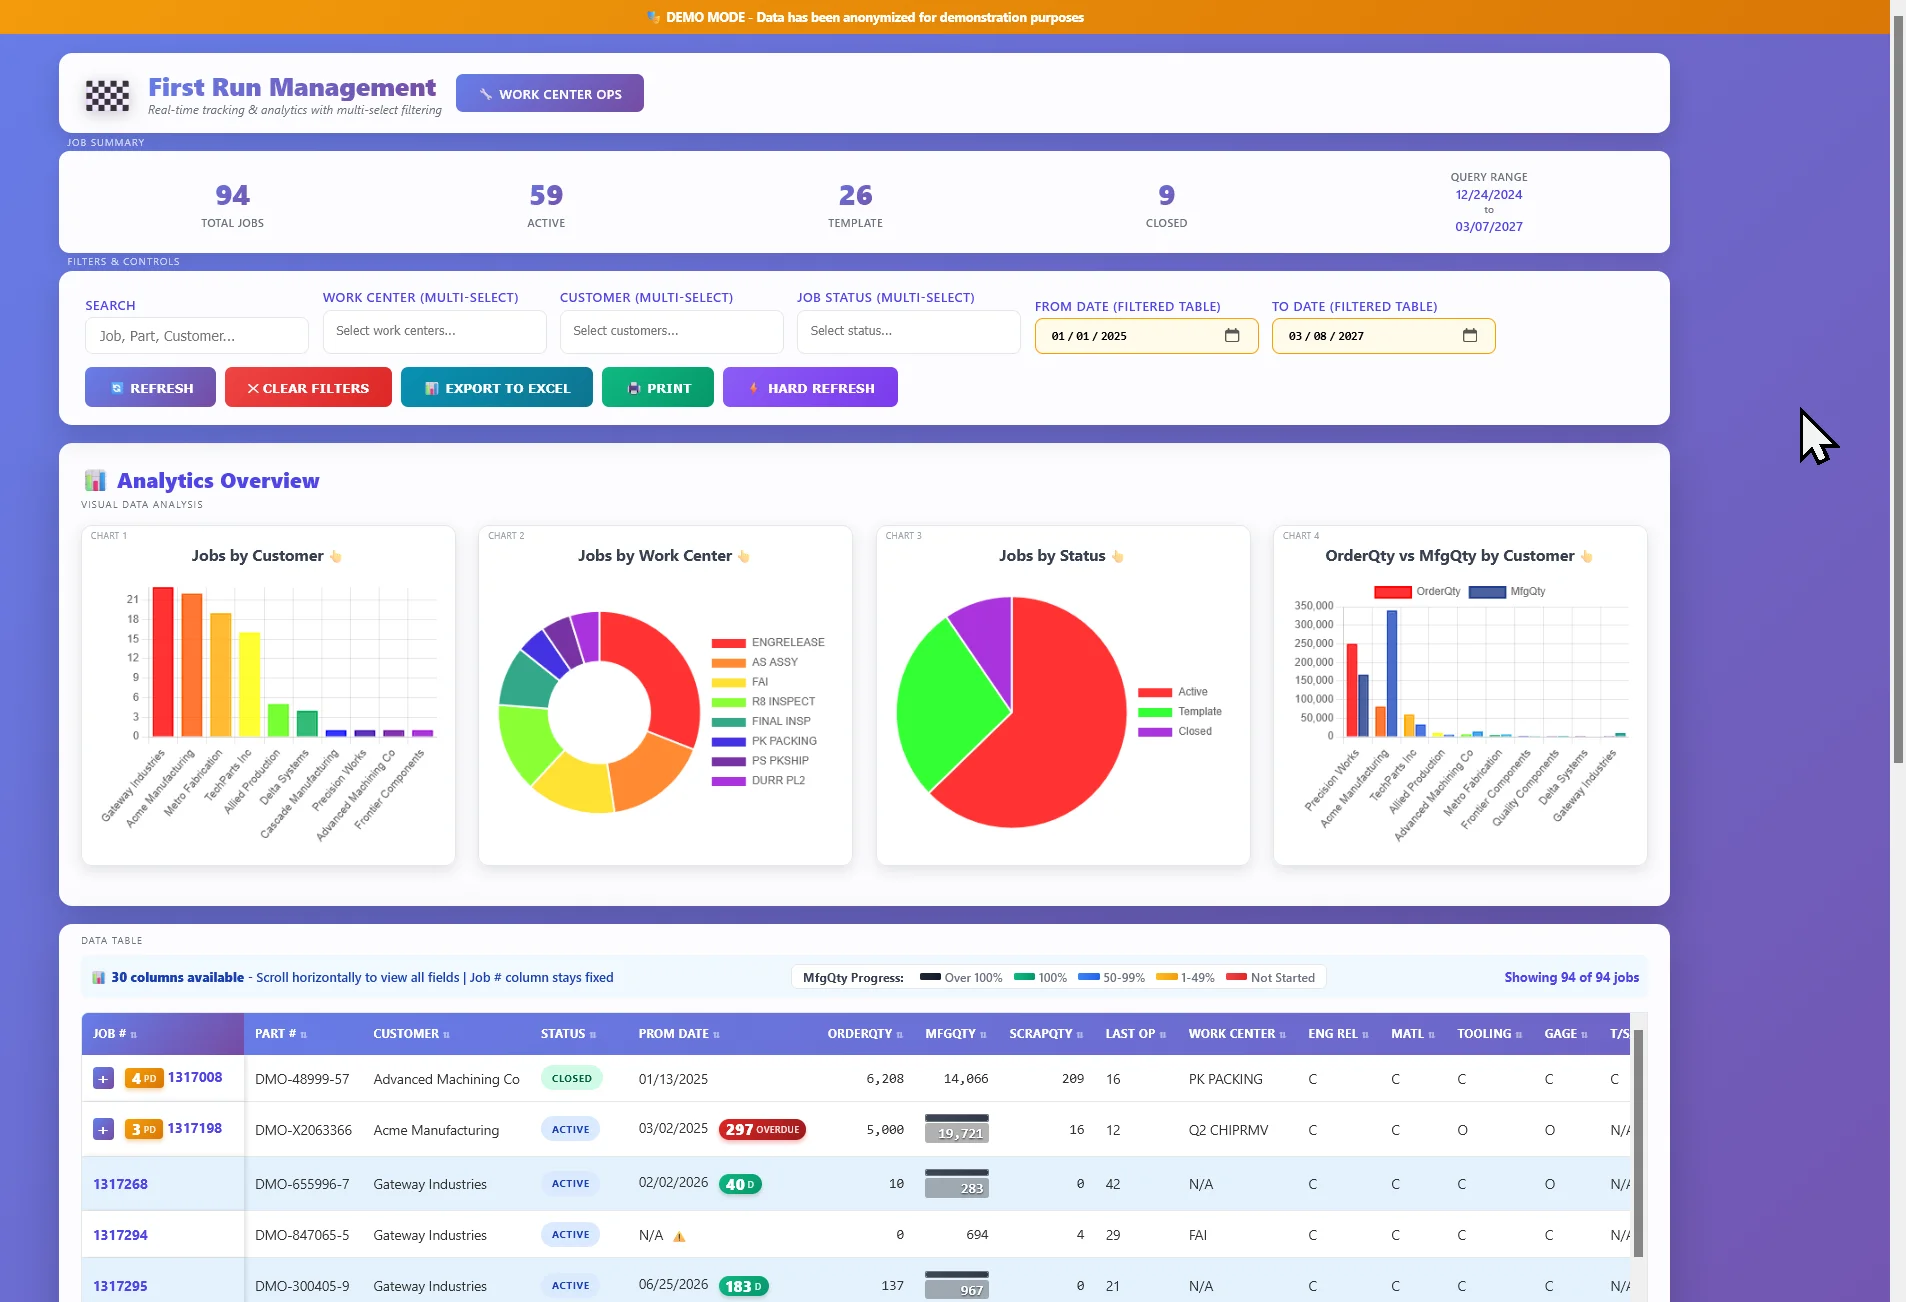
Task: Open the Work Center multi-select dropdown
Action: (434, 331)
